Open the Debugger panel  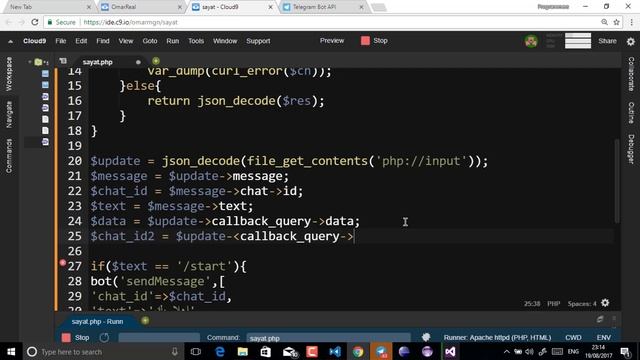pos(631,149)
